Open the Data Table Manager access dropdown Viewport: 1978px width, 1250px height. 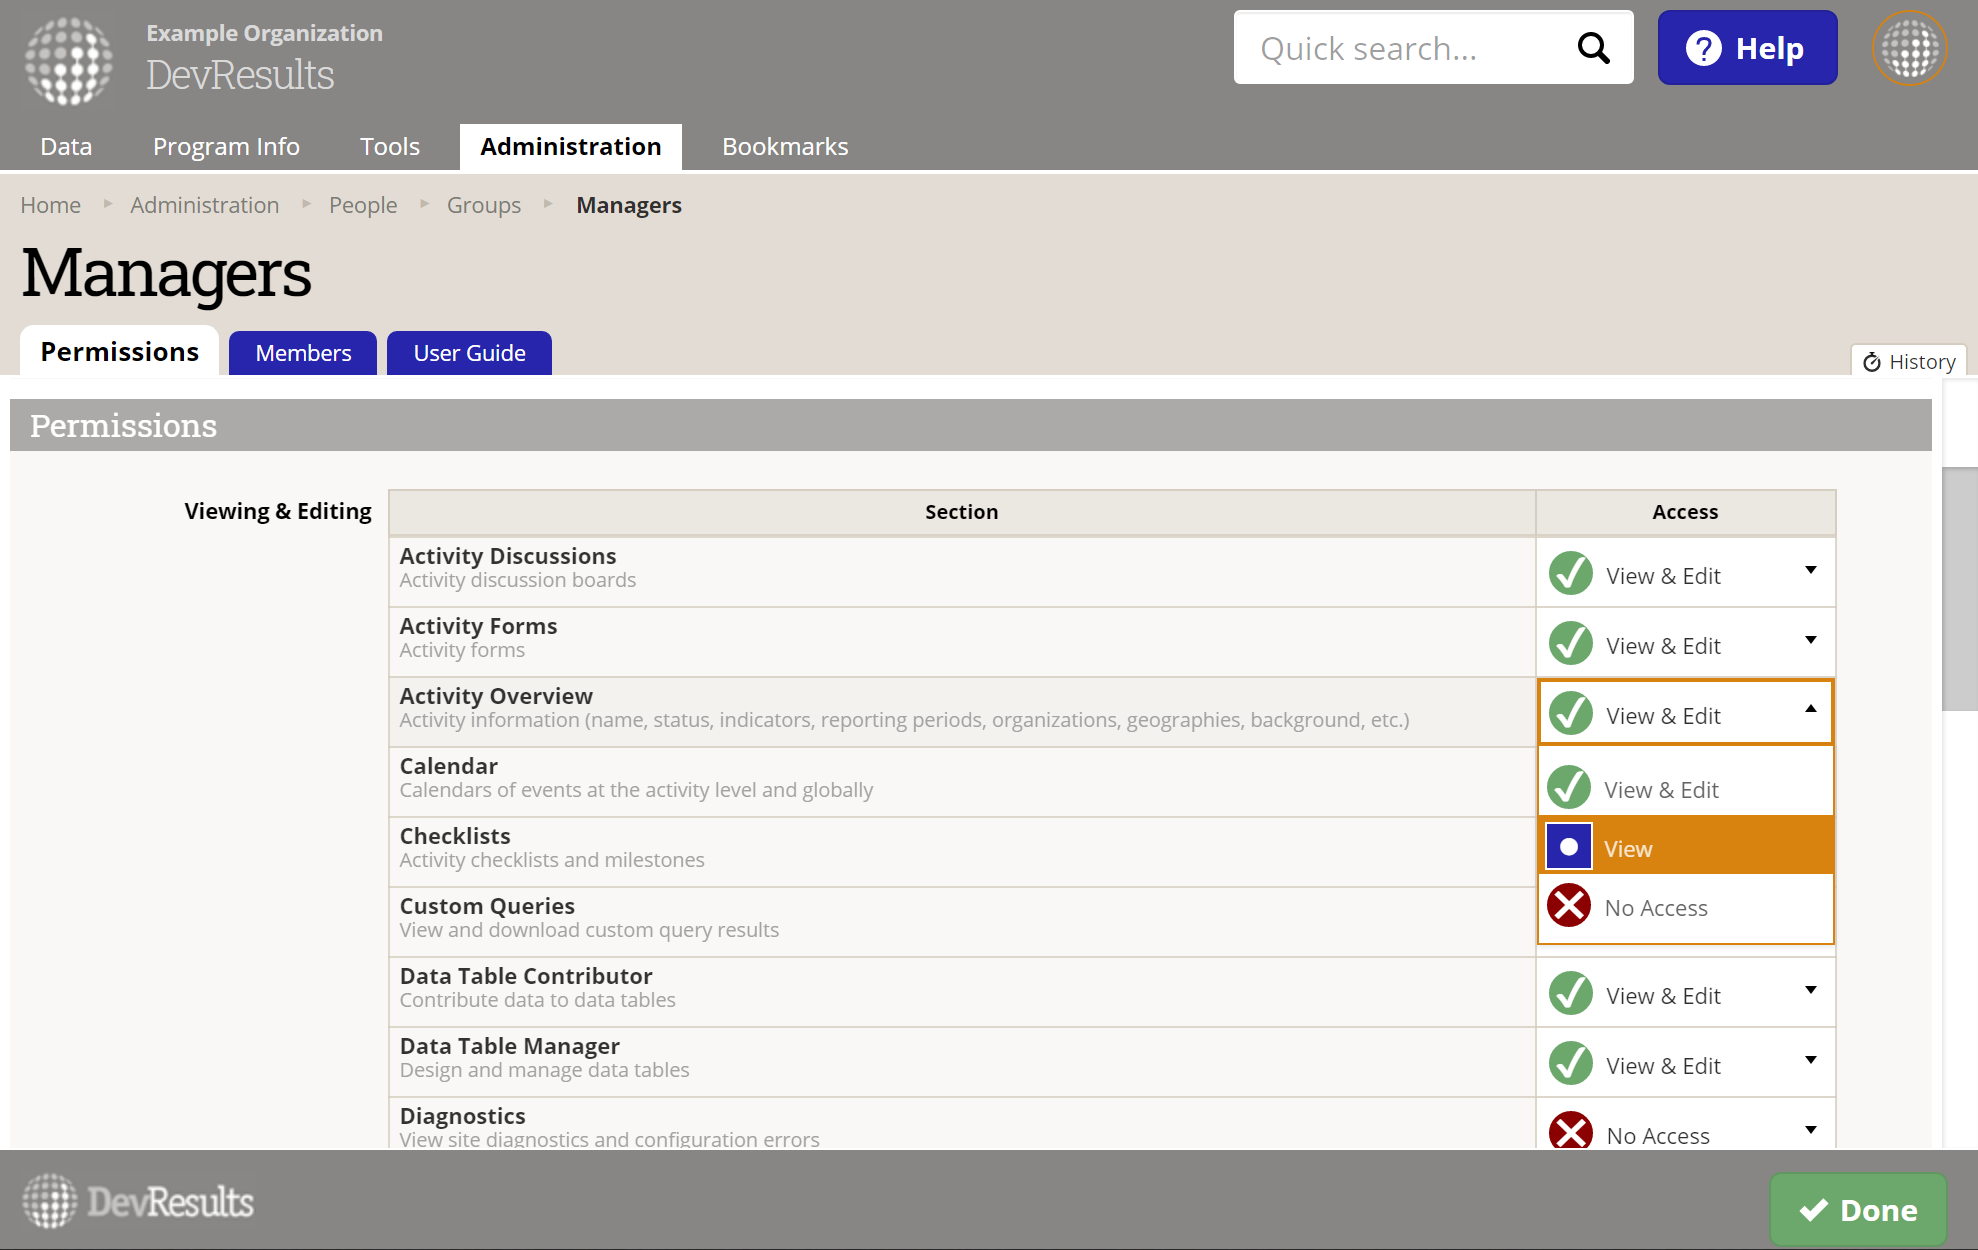1810,1061
